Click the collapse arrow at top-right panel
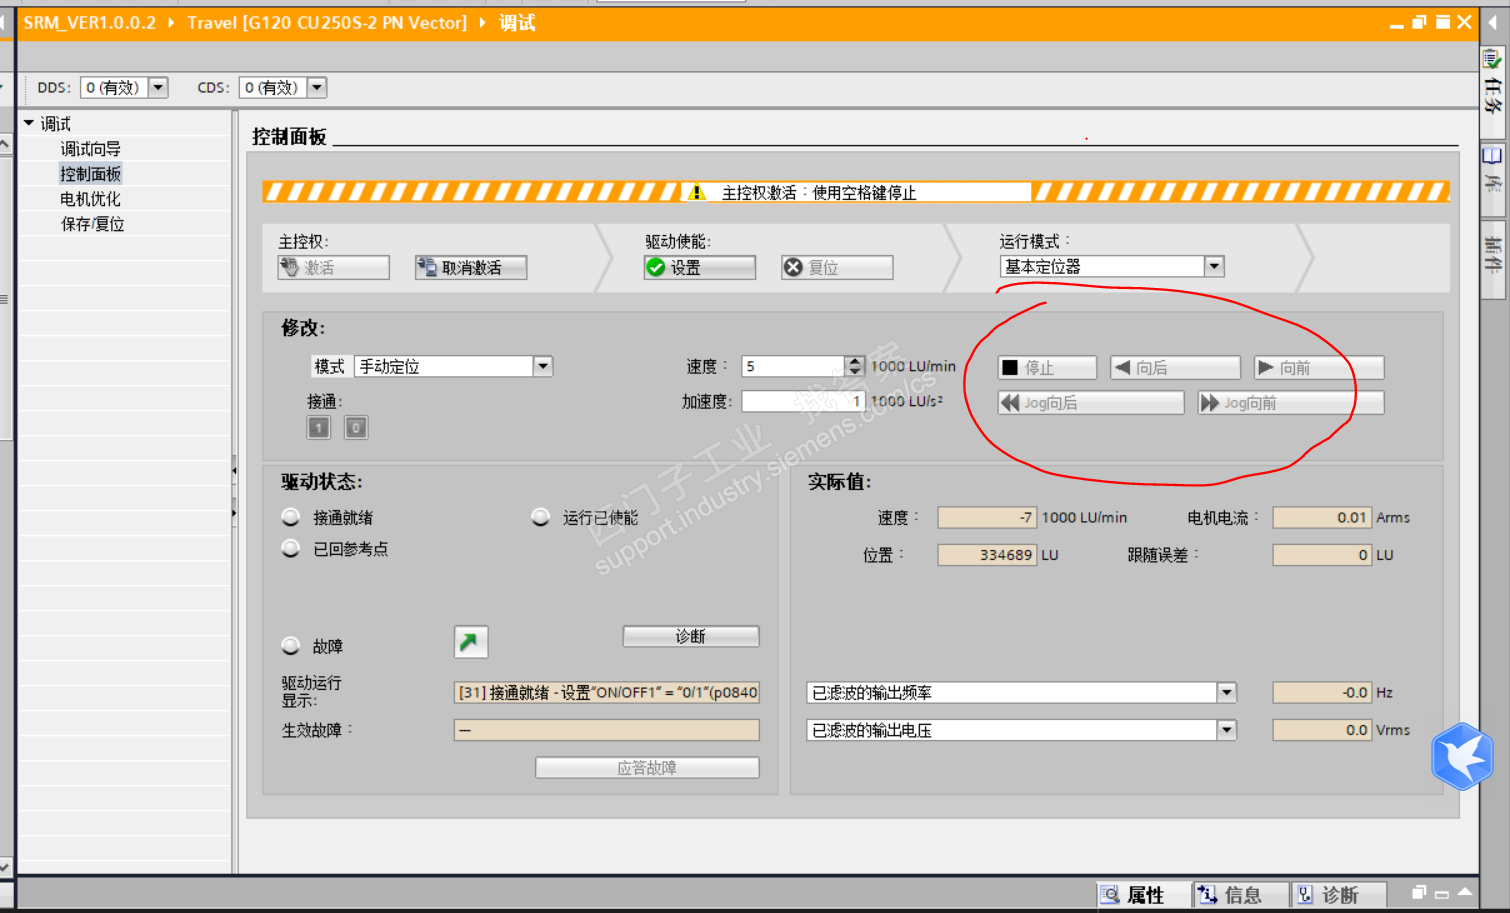Image resolution: width=1510 pixels, height=913 pixels. (1492, 22)
